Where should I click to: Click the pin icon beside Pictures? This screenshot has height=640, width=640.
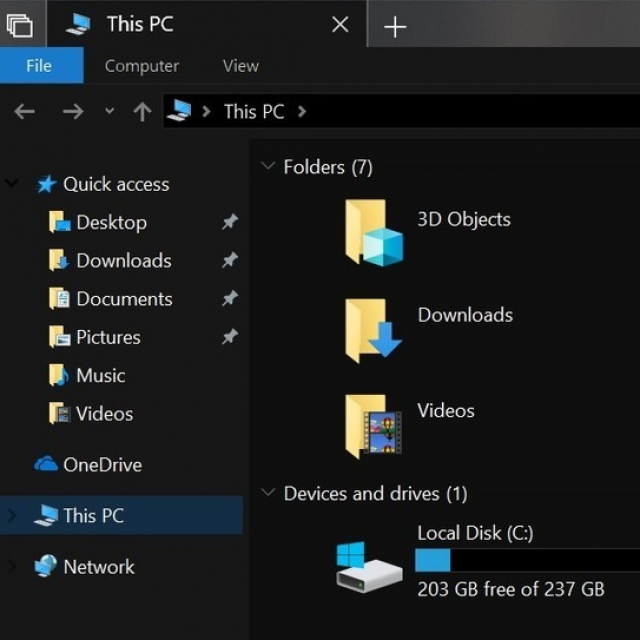pyautogui.click(x=230, y=336)
